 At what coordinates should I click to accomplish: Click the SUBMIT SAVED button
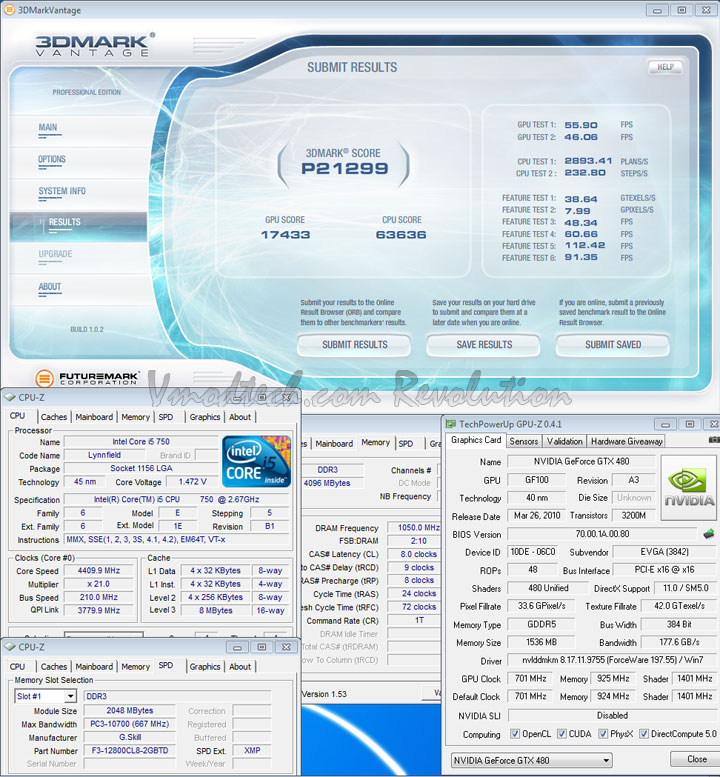coord(613,345)
